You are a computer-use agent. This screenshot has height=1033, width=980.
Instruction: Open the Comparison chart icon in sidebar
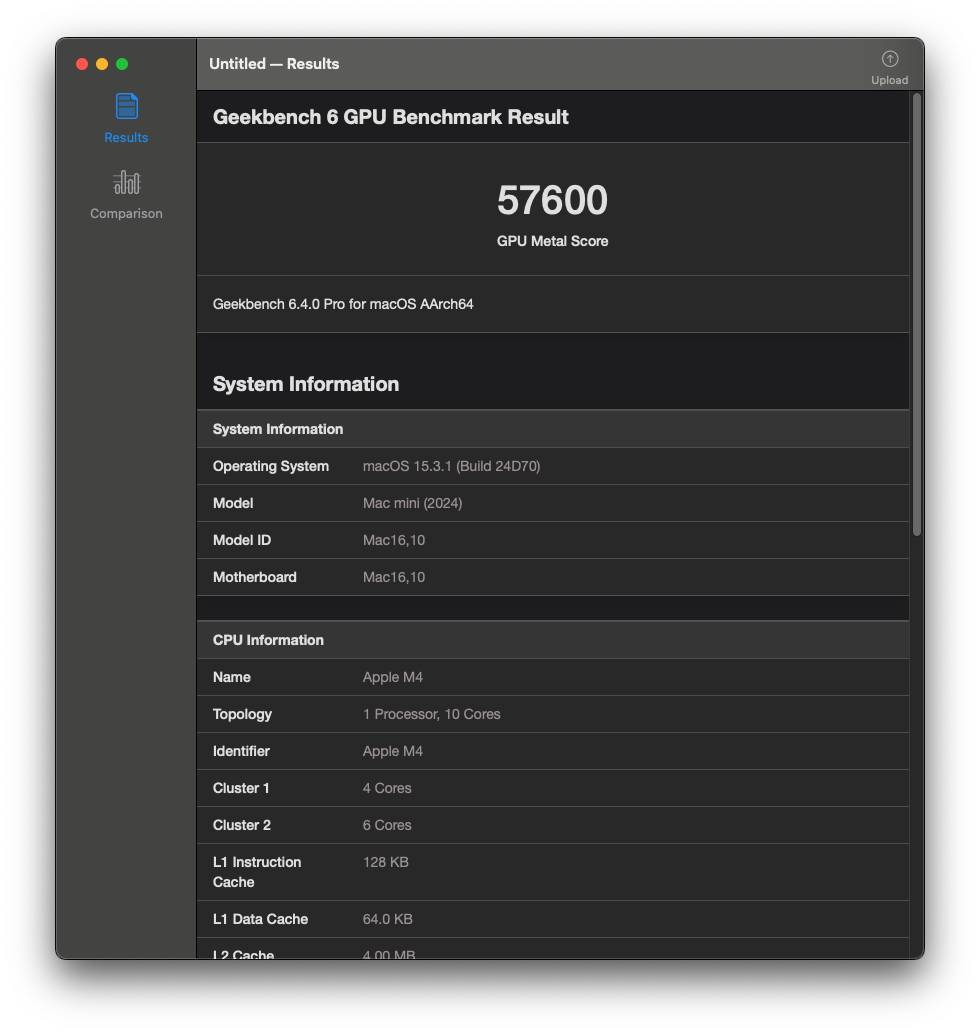[x=126, y=182]
